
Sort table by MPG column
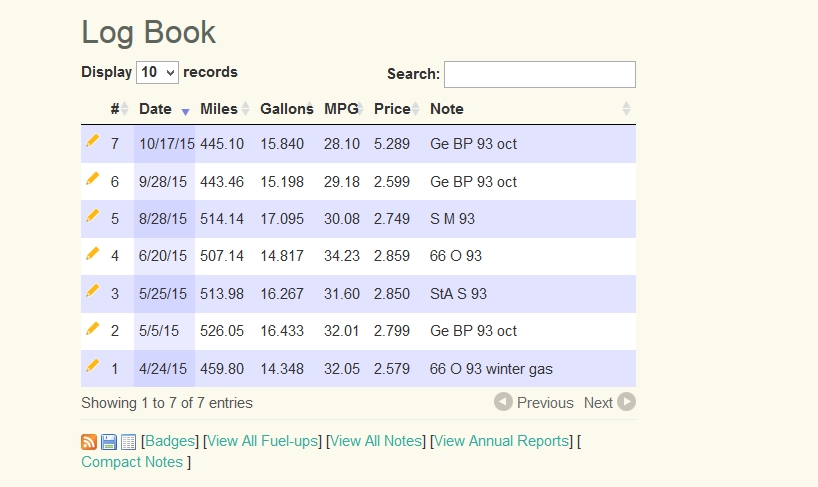click(x=344, y=109)
